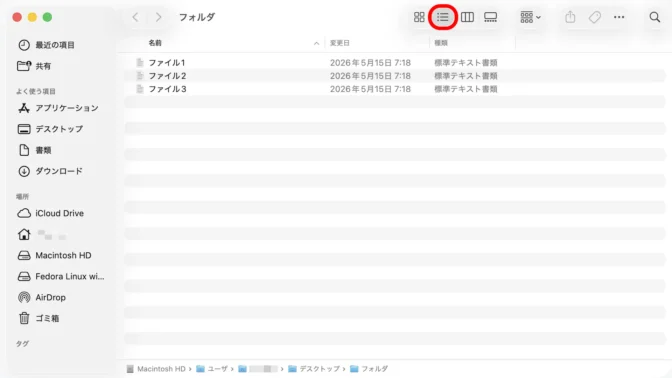Click the home folder house icon
The height and width of the screenshot is (378, 672).
pyautogui.click(x=24, y=234)
